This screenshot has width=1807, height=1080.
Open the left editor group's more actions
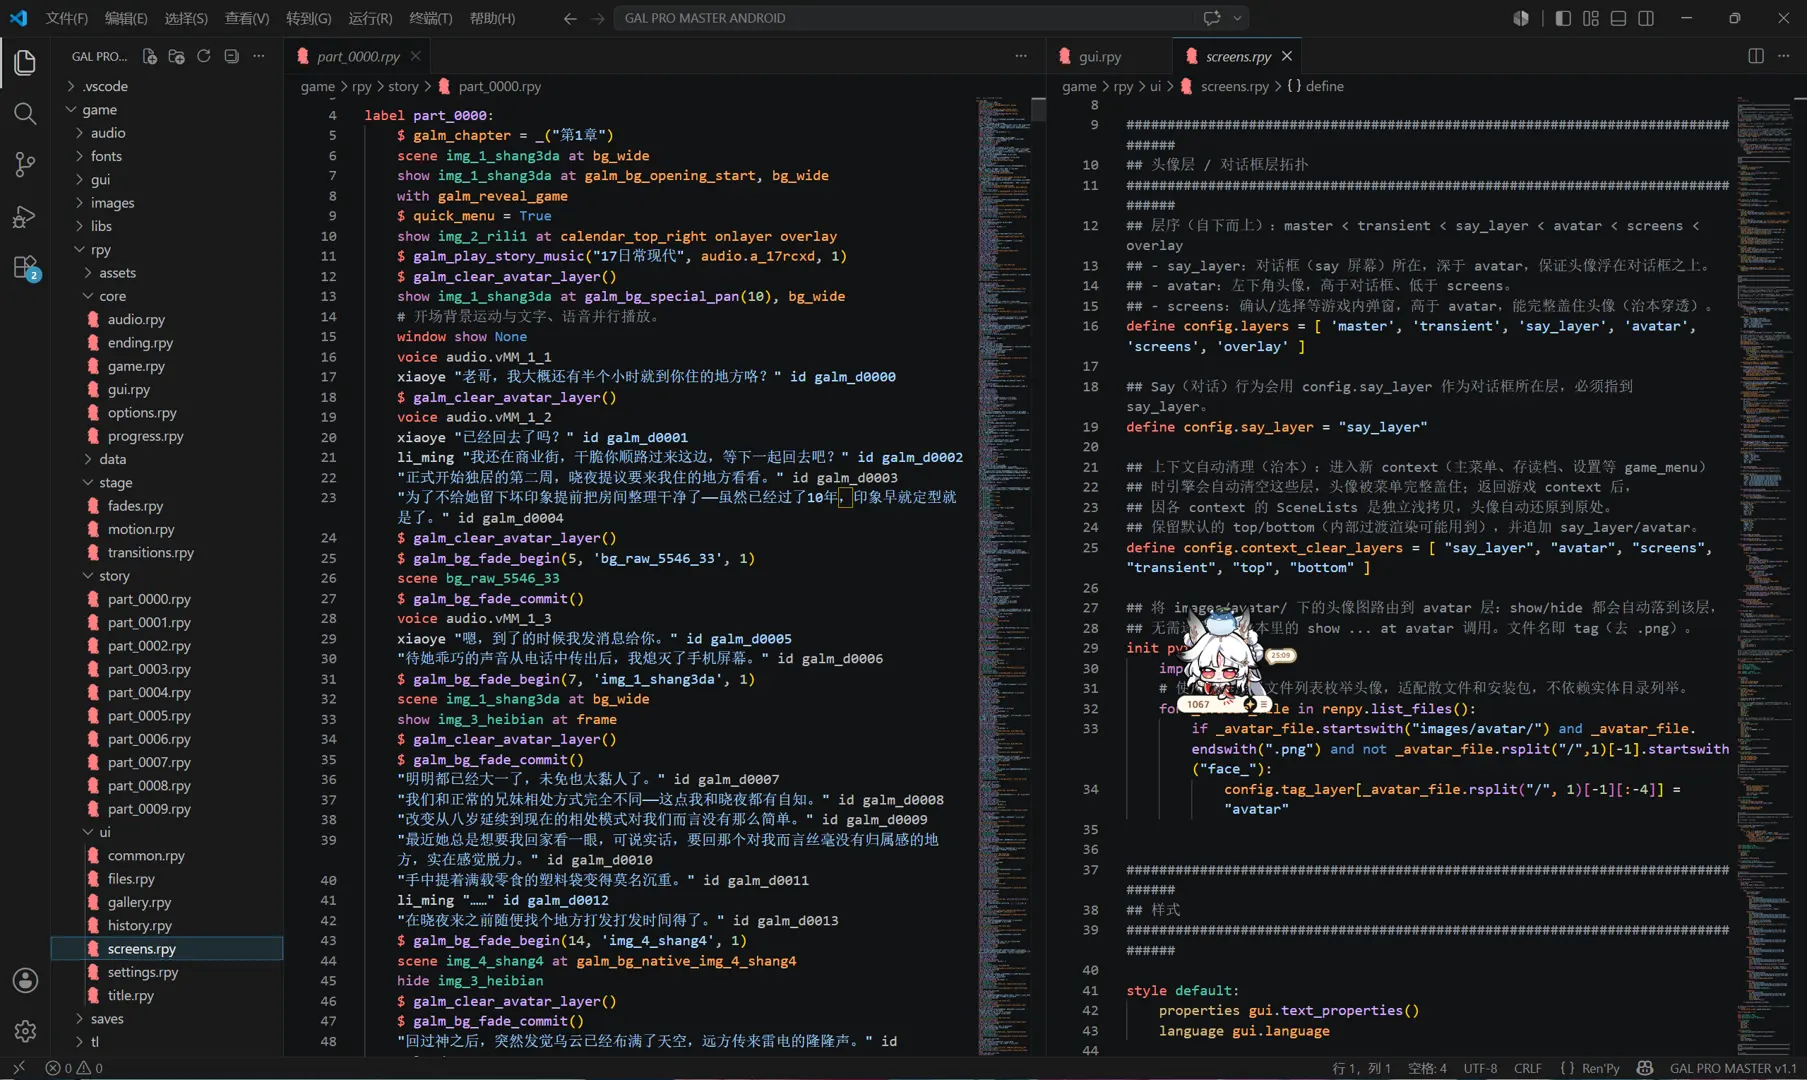pos(1021,56)
